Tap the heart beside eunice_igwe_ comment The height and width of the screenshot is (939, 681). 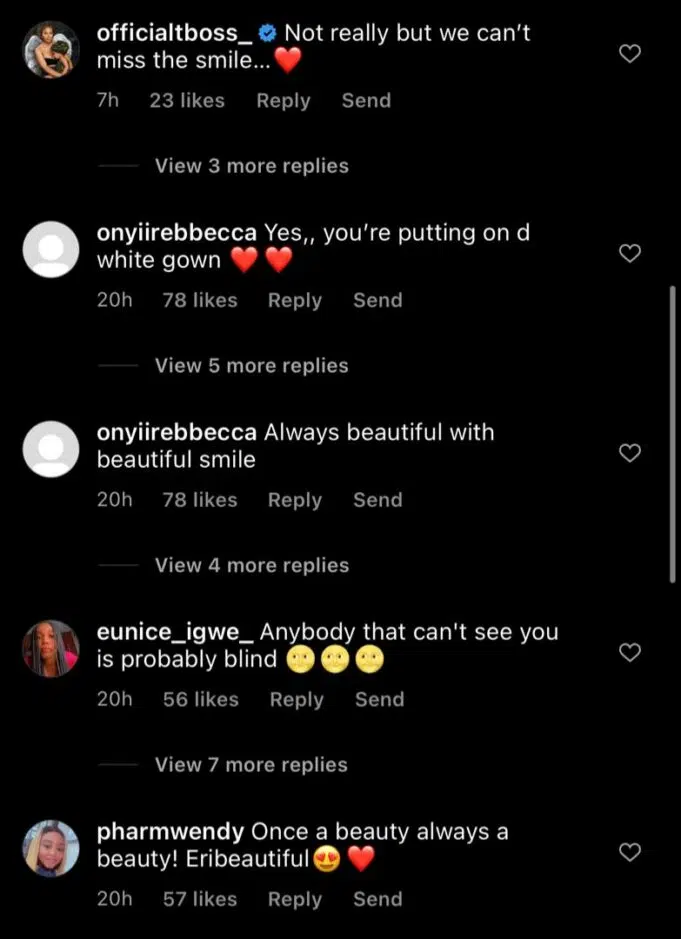630,653
